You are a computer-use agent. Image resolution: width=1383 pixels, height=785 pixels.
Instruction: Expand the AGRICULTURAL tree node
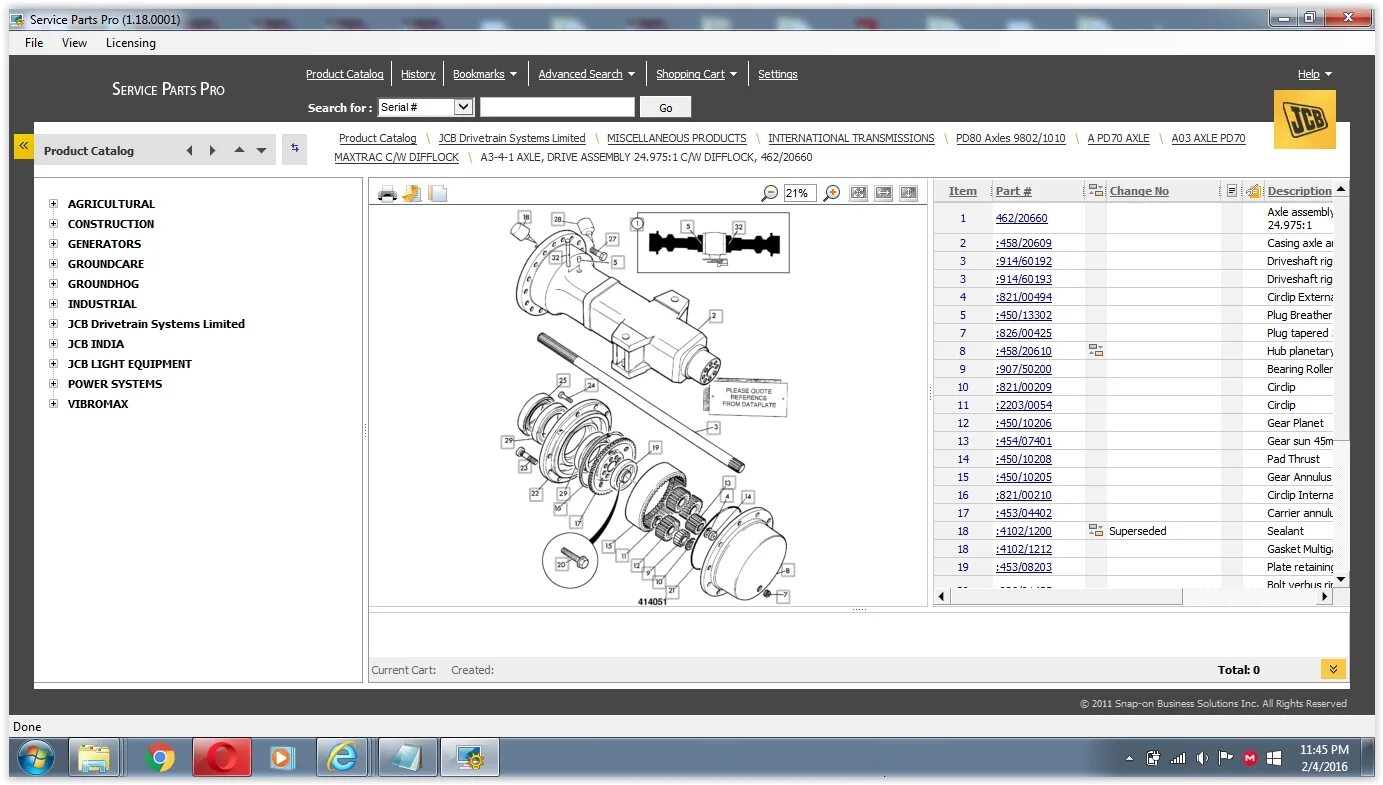pyautogui.click(x=53, y=204)
